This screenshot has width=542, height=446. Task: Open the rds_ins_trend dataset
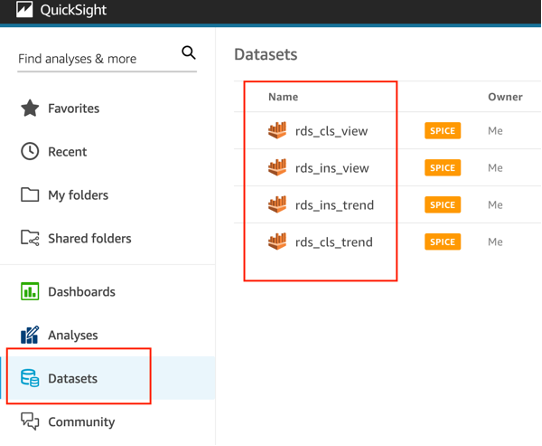tap(334, 205)
